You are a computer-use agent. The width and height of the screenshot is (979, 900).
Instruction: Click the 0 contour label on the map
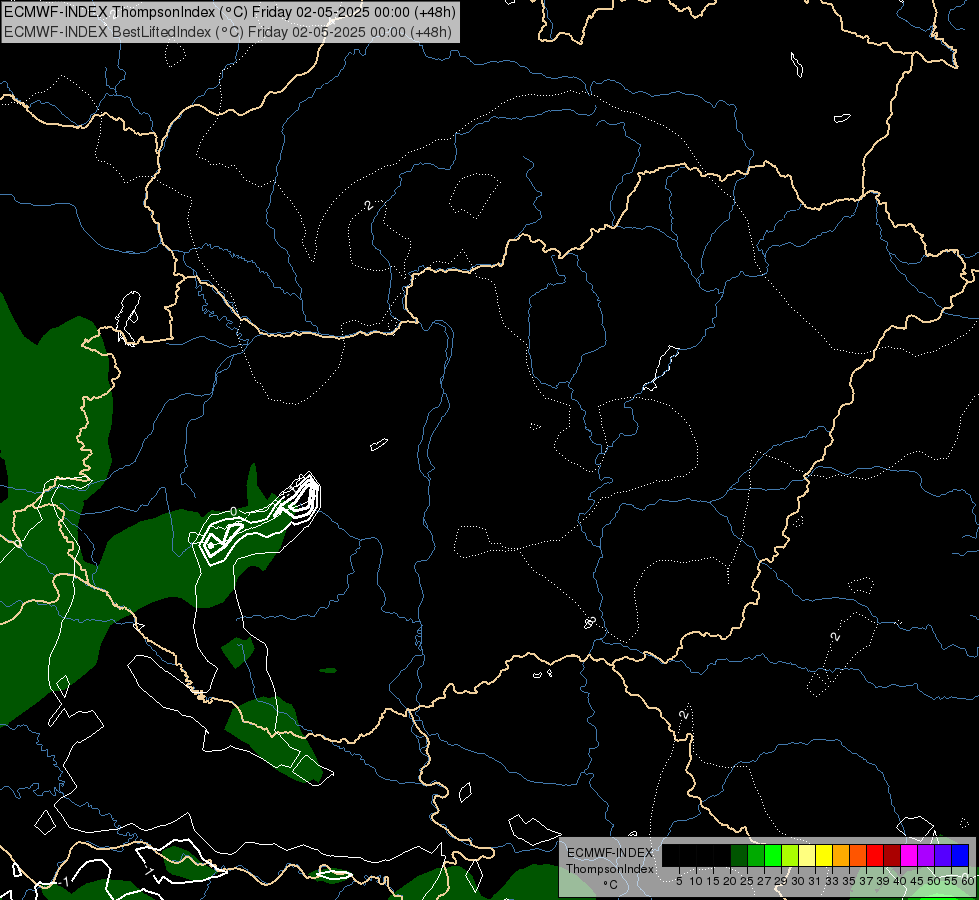click(234, 512)
